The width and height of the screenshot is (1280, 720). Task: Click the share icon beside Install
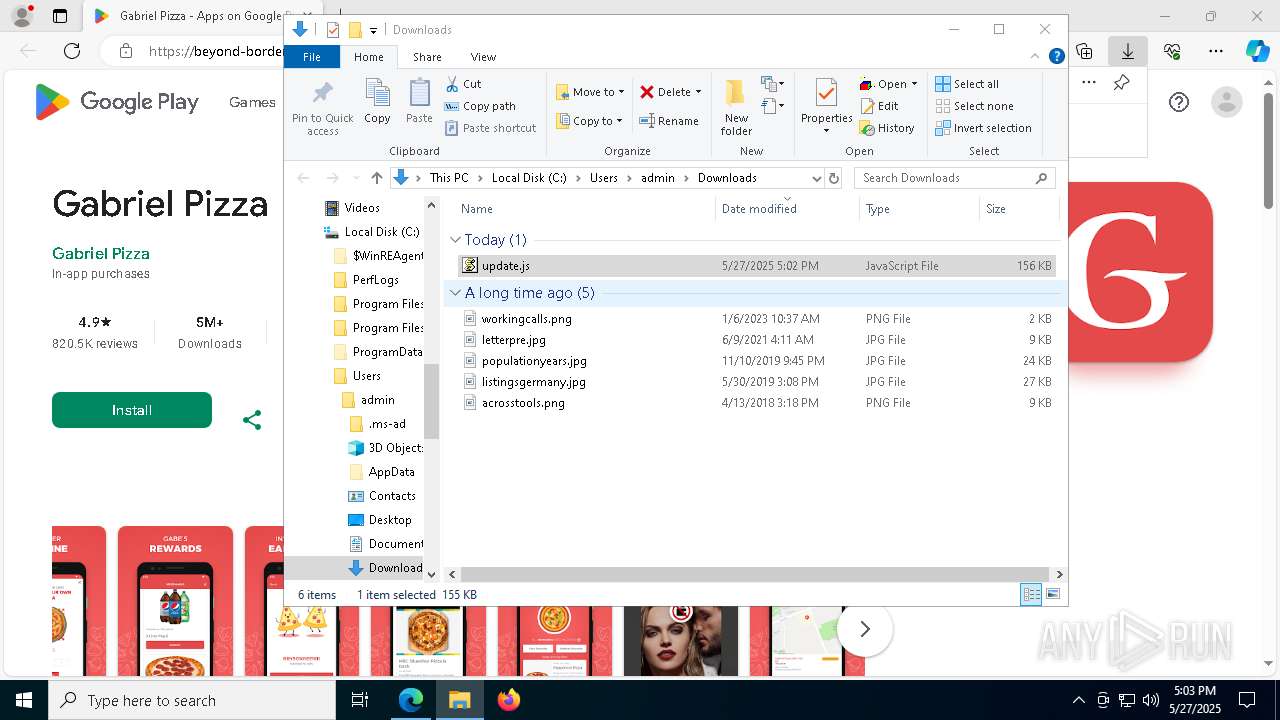252,420
